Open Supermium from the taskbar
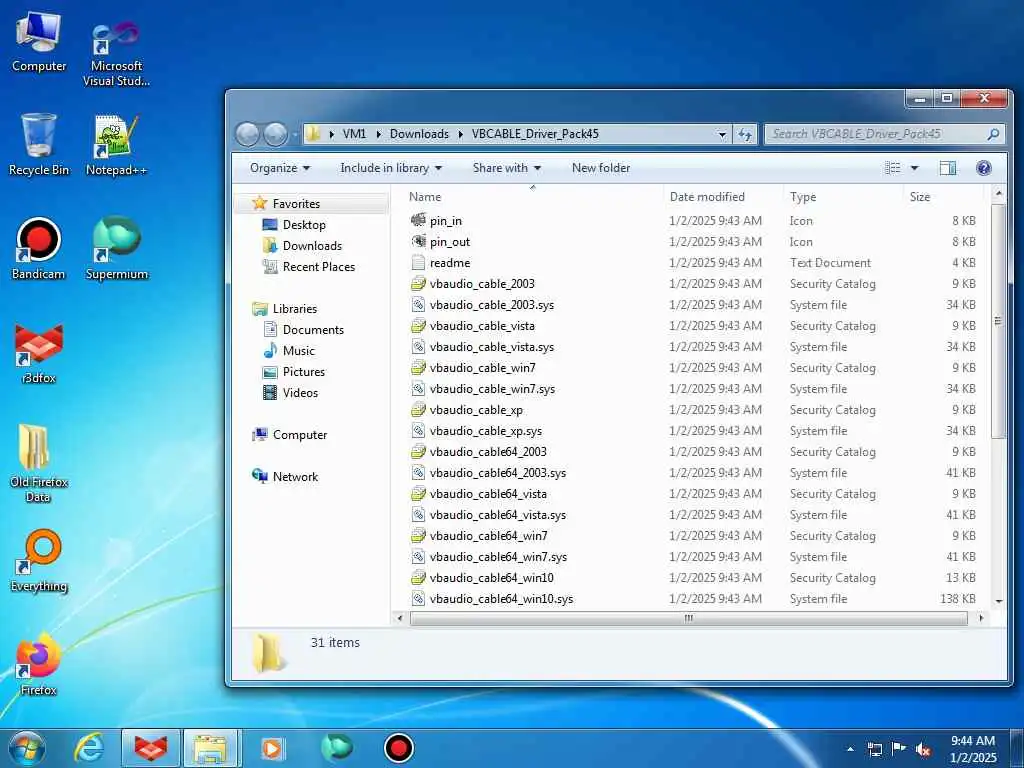The width and height of the screenshot is (1024, 768). 336,748
